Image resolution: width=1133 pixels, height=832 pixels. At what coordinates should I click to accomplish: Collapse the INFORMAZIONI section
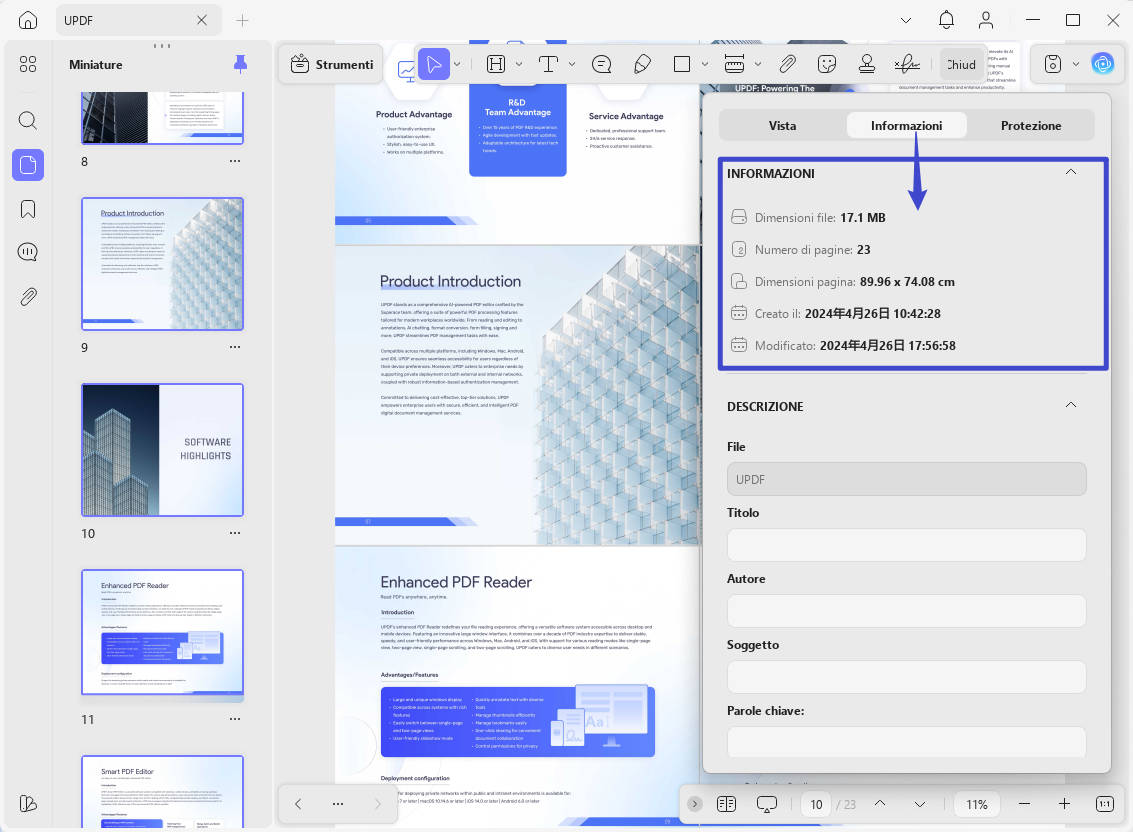(x=1071, y=172)
